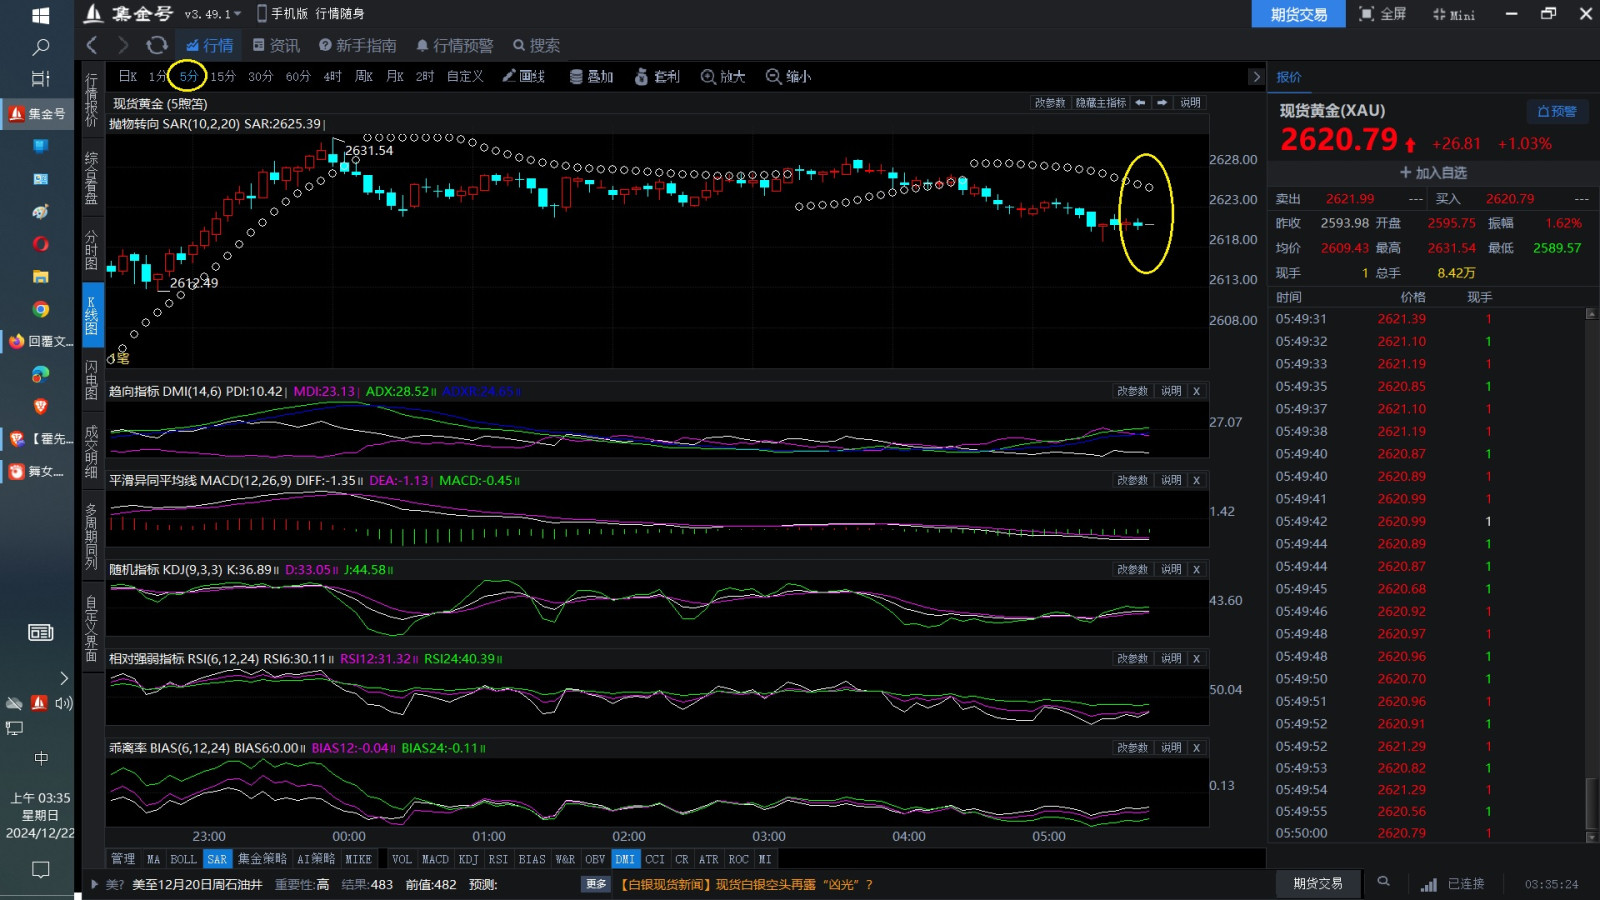
Task: Open the 叠加 overlay tool
Action: coord(591,76)
